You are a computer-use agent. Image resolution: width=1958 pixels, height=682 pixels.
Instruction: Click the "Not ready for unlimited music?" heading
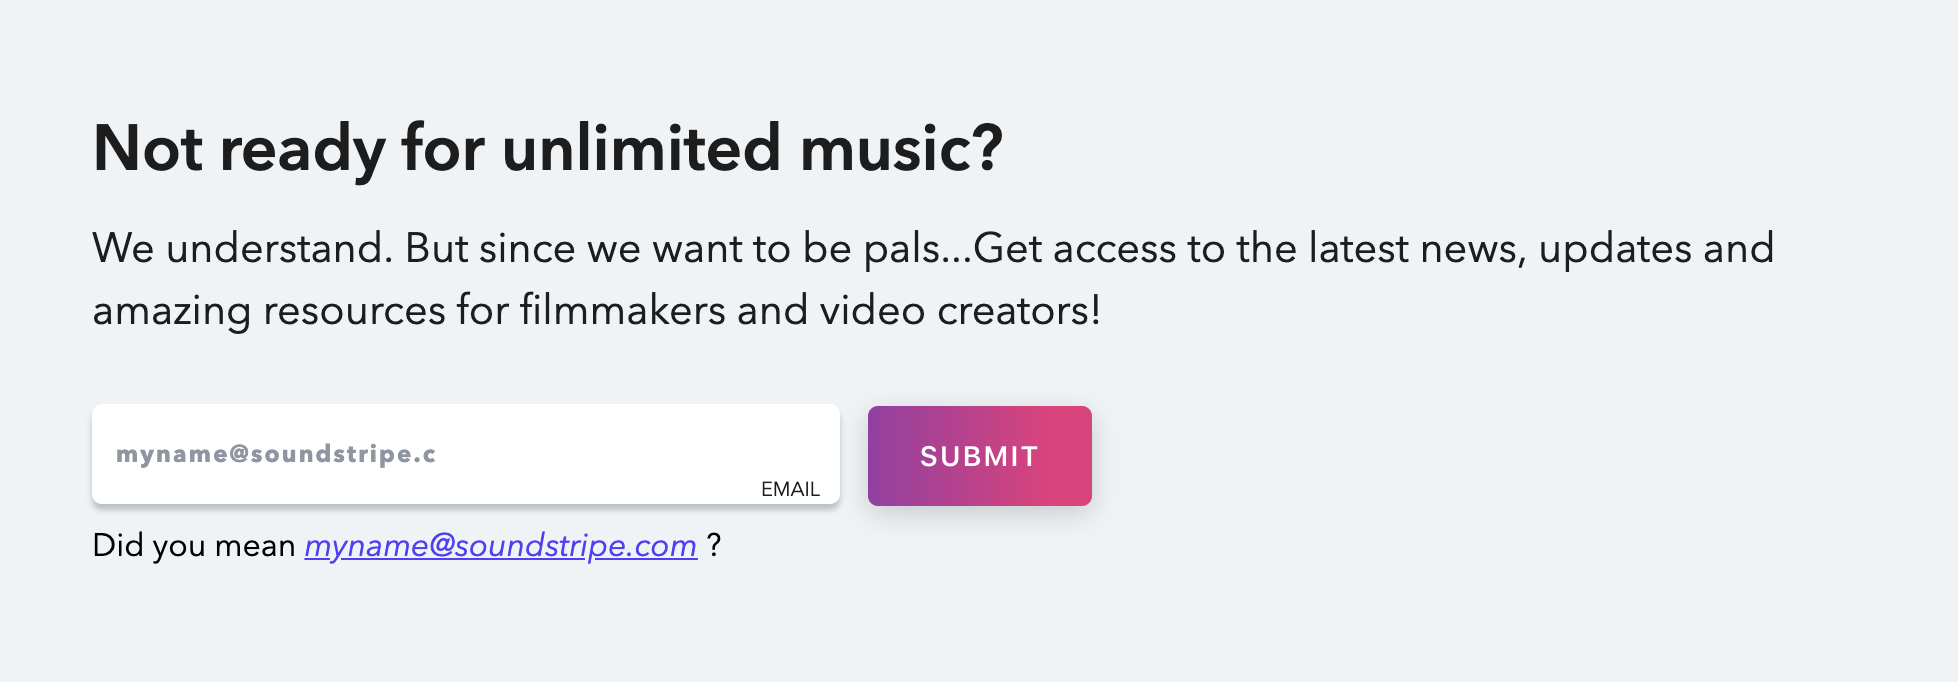coord(547,148)
